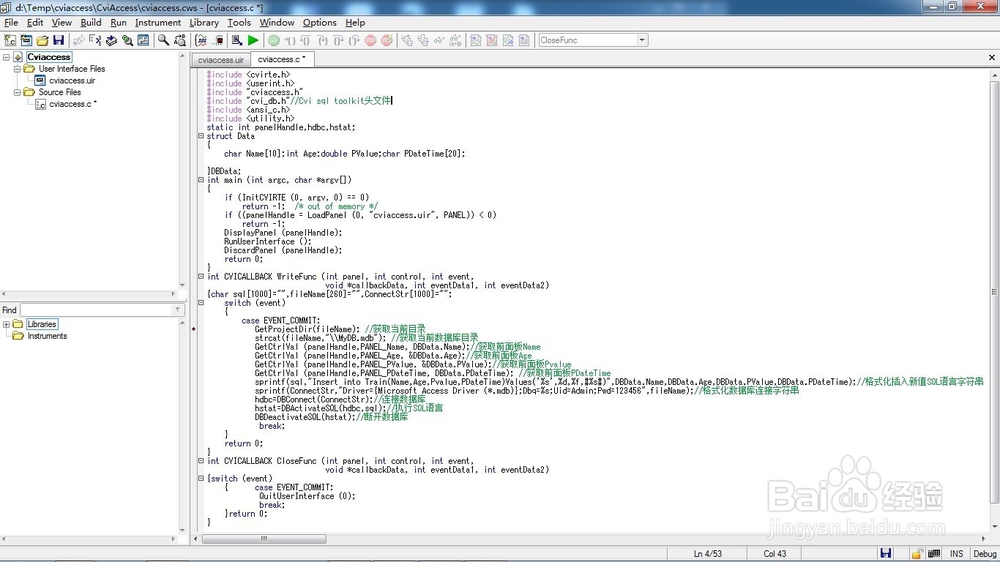1000x562 pixels.
Task: Click the padlock icon in status bar
Action: [916, 553]
